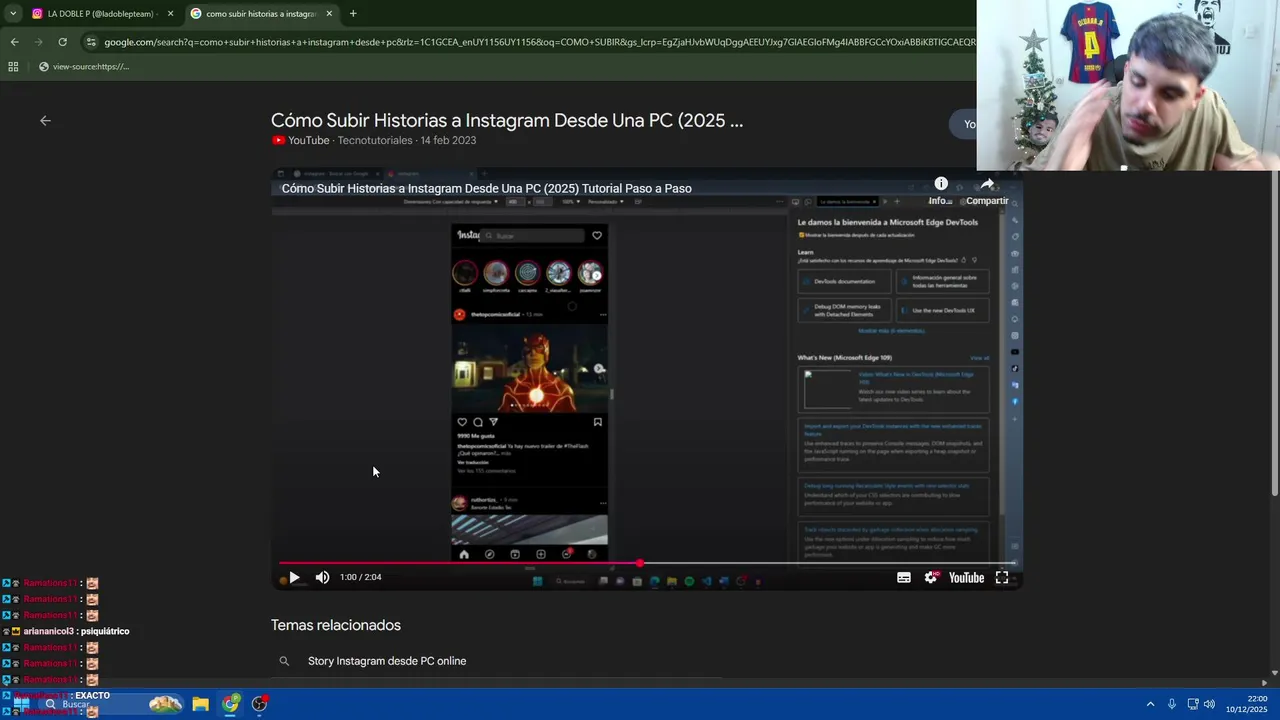The height and width of the screenshot is (720, 1280).
Task: Play the YouTube video
Action: pos(294,577)
